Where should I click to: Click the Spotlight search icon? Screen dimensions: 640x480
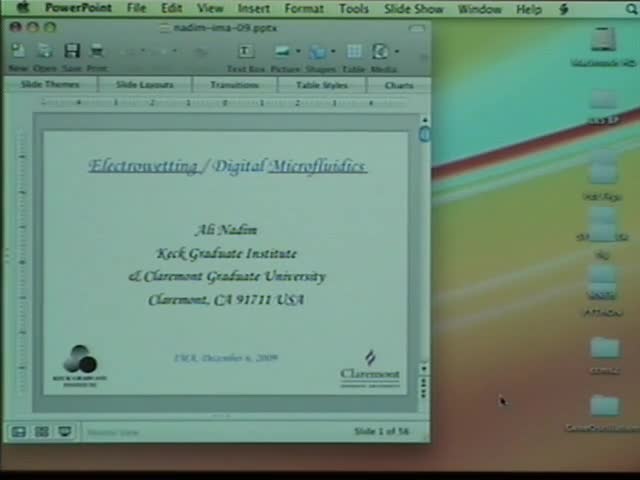click(x=631, y=9)
